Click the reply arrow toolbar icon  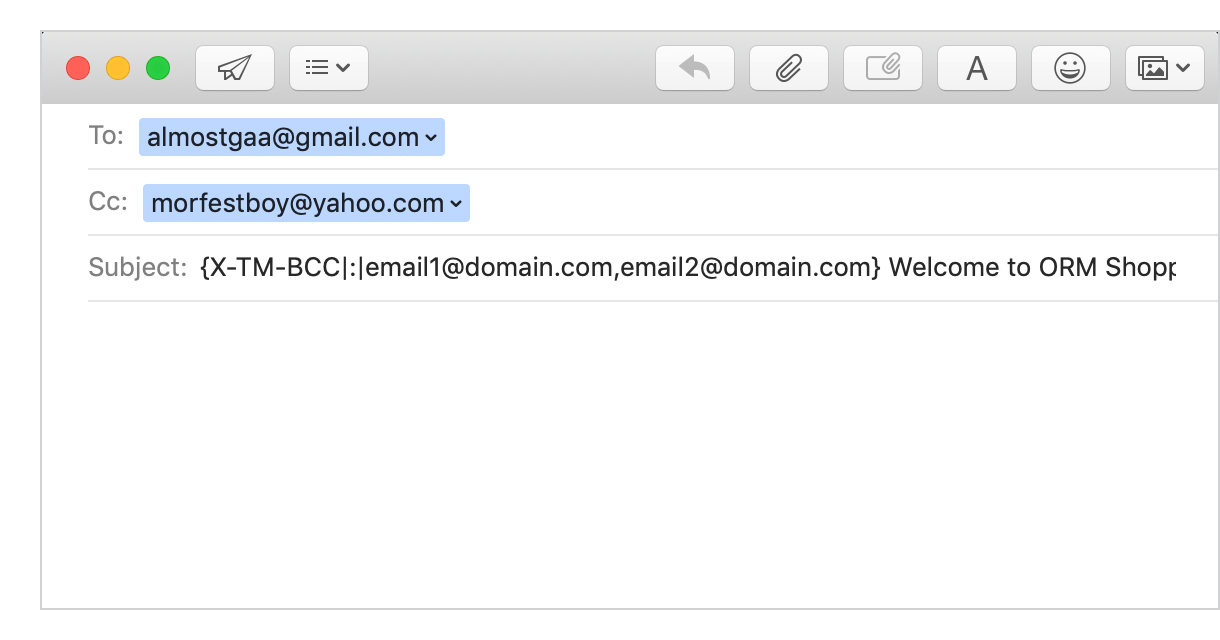point(694,68)
